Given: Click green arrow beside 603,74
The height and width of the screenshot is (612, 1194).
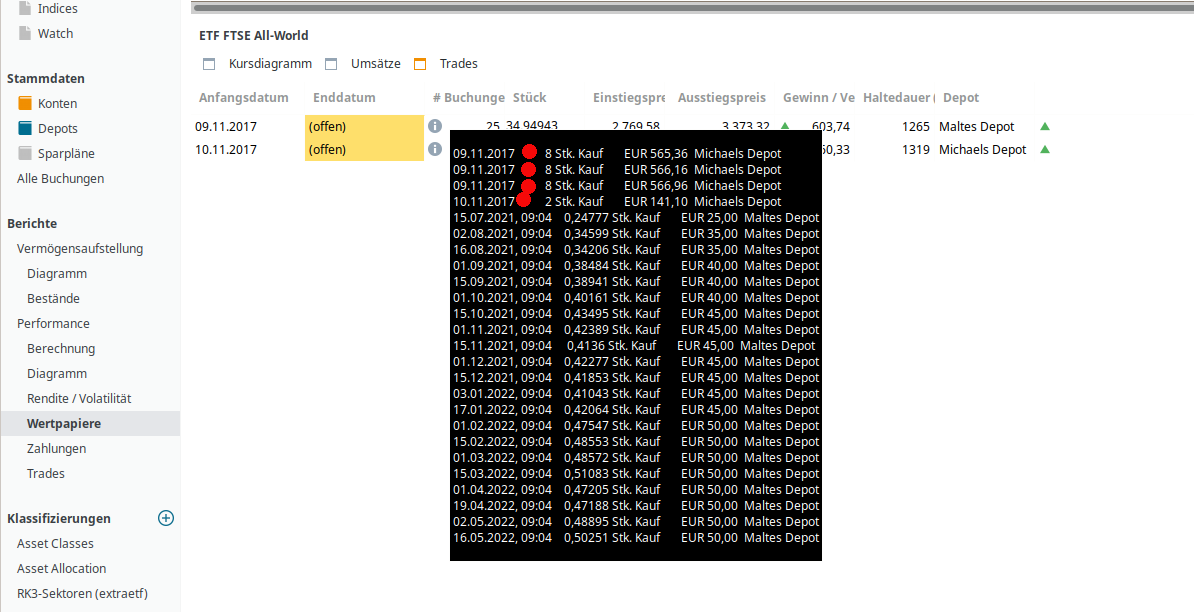Looking at the screenshot, I should 785,126.
